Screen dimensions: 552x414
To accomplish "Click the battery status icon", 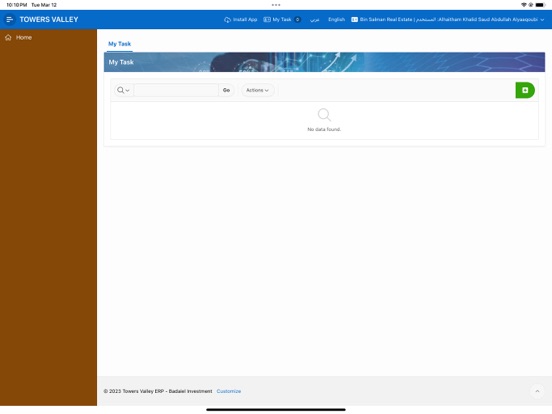I will click(x=540, y=5).
